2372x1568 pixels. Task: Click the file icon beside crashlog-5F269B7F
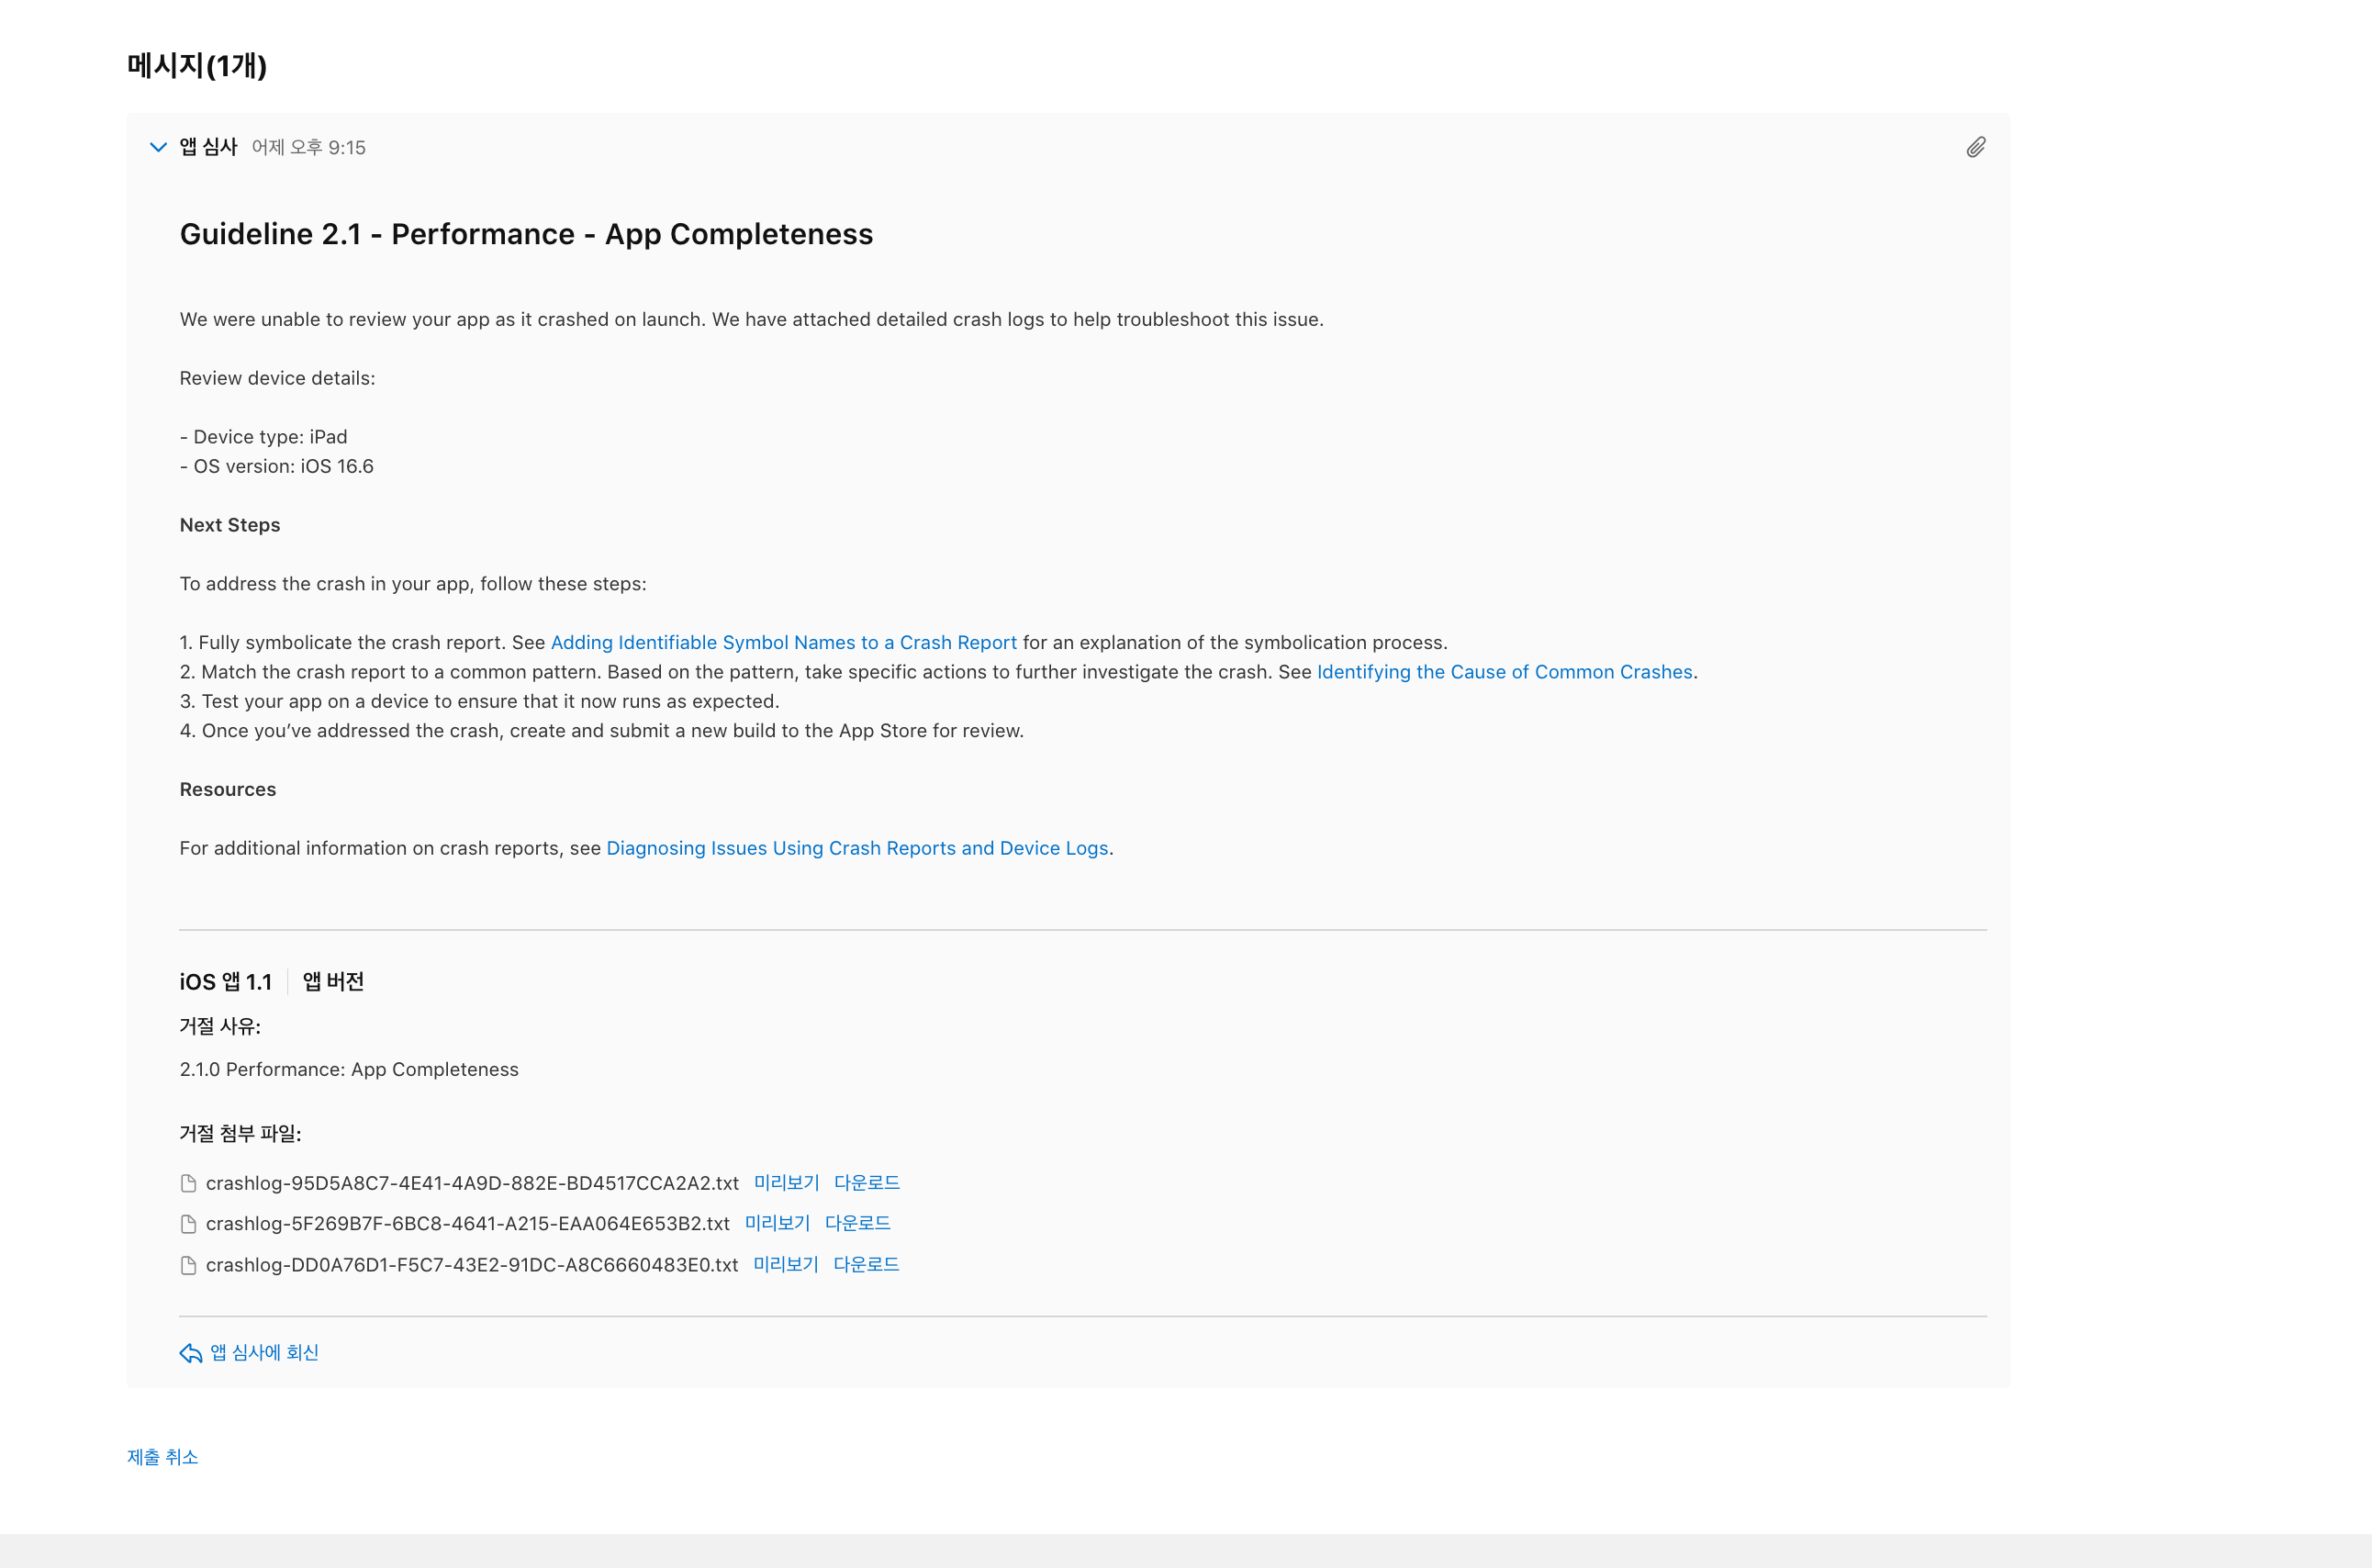click(x=188, y=1223)
